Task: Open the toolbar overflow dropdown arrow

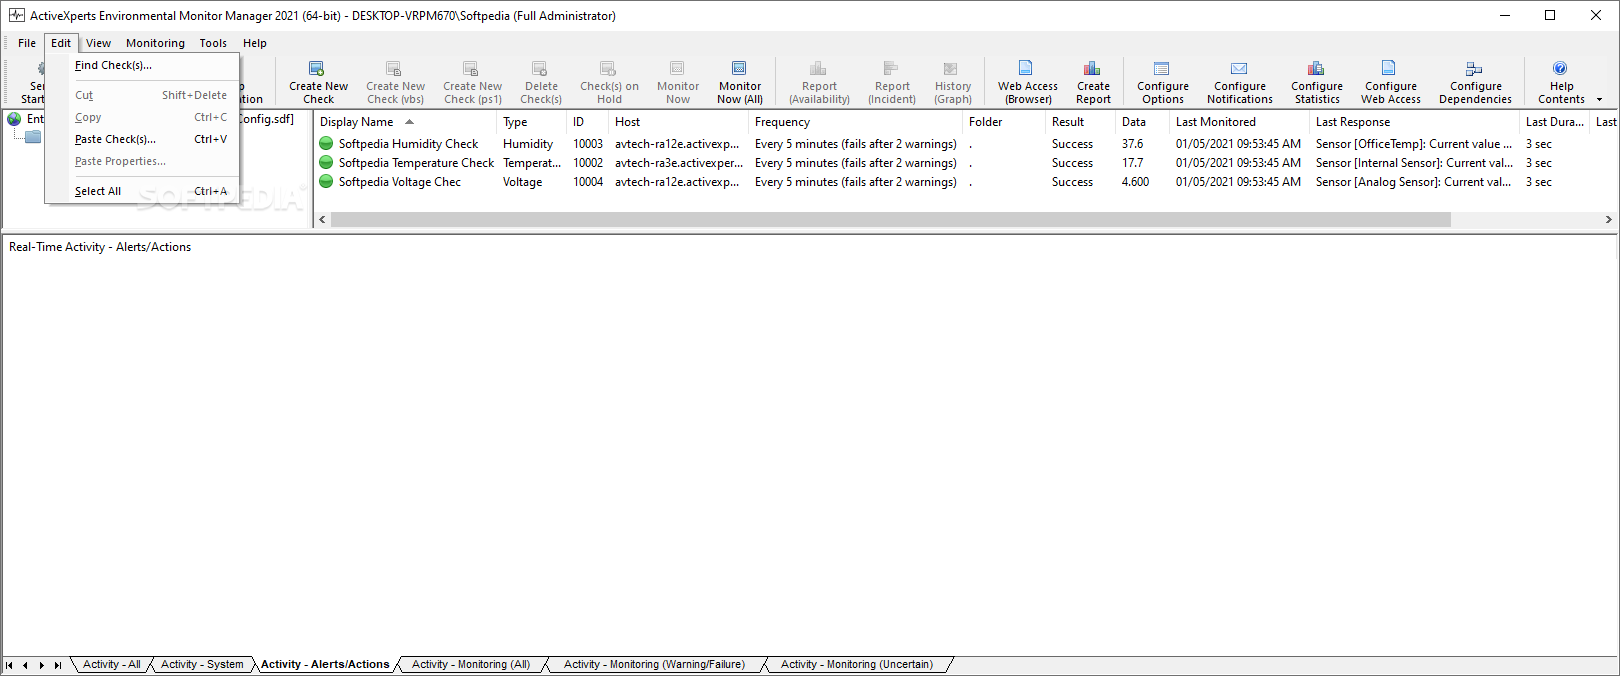Action: [1599, 99]
